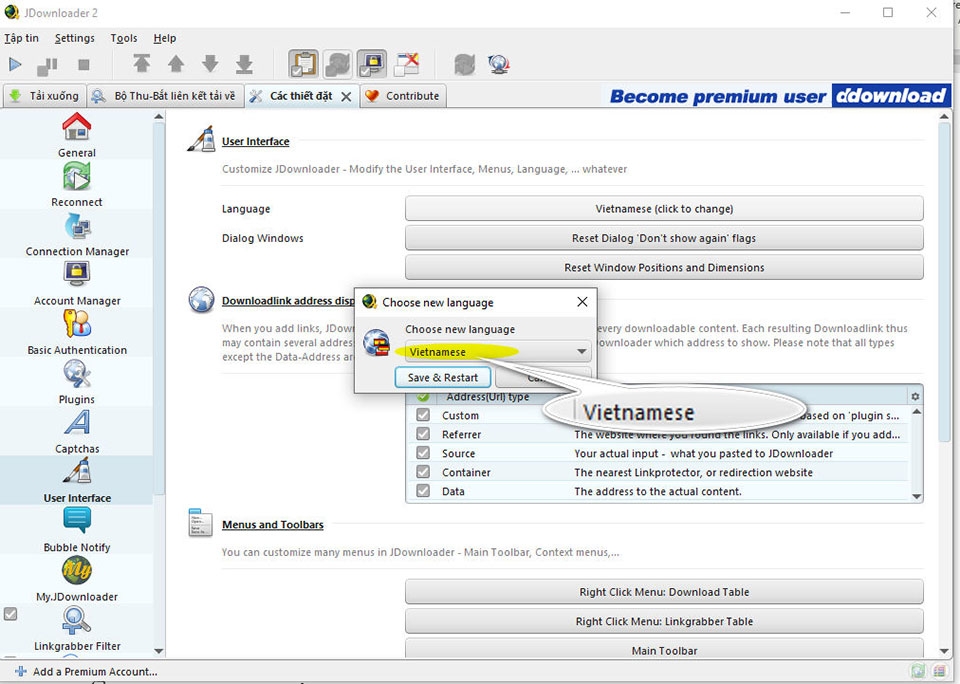Click Vietnamese (click to change) button

click(664, 209)
